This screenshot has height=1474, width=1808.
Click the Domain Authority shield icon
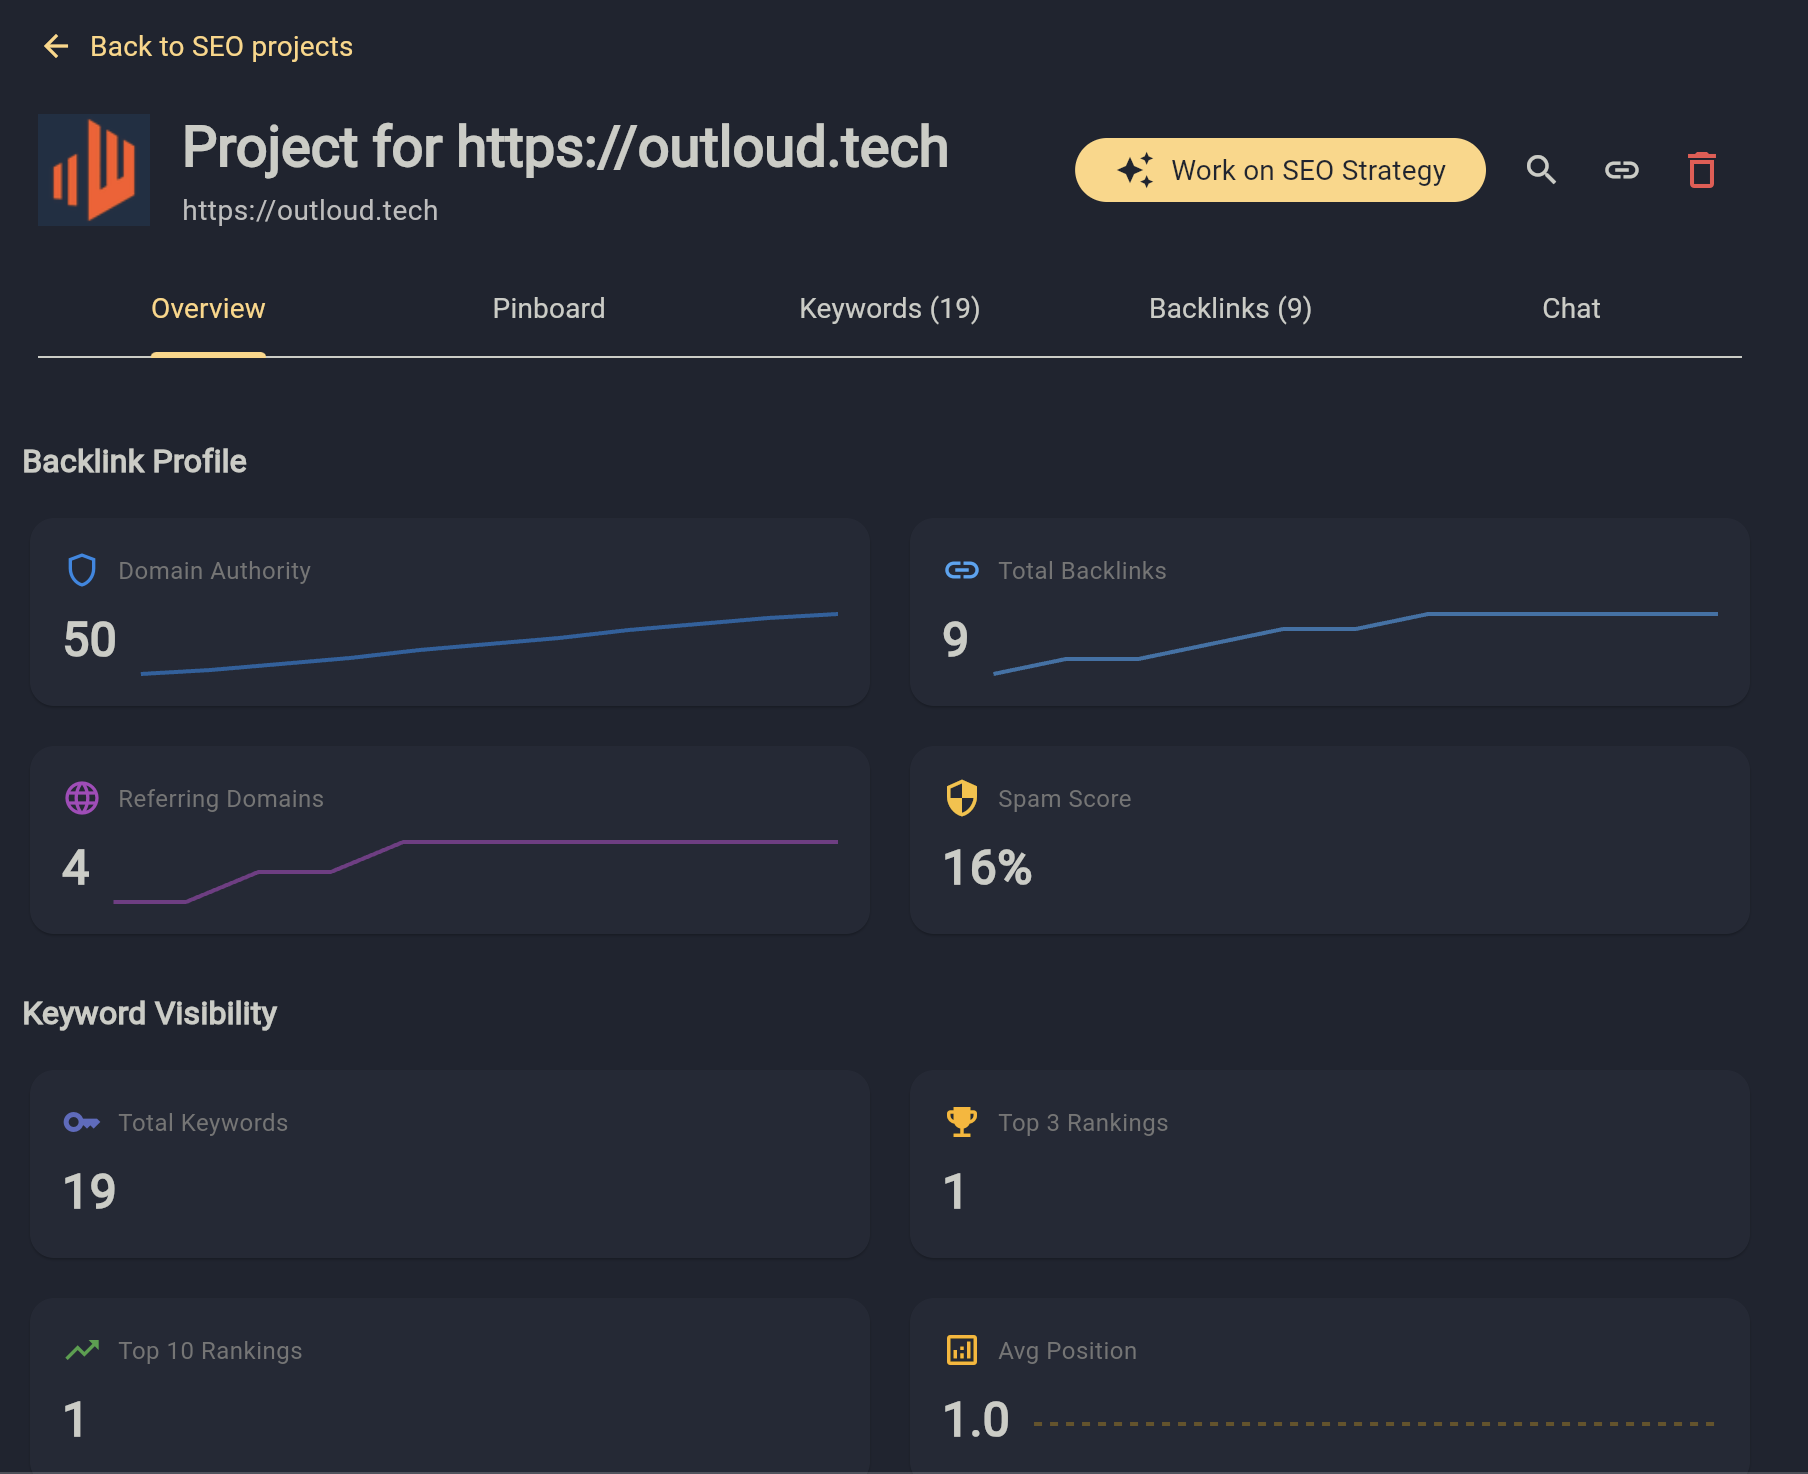(x=82, y=571)
